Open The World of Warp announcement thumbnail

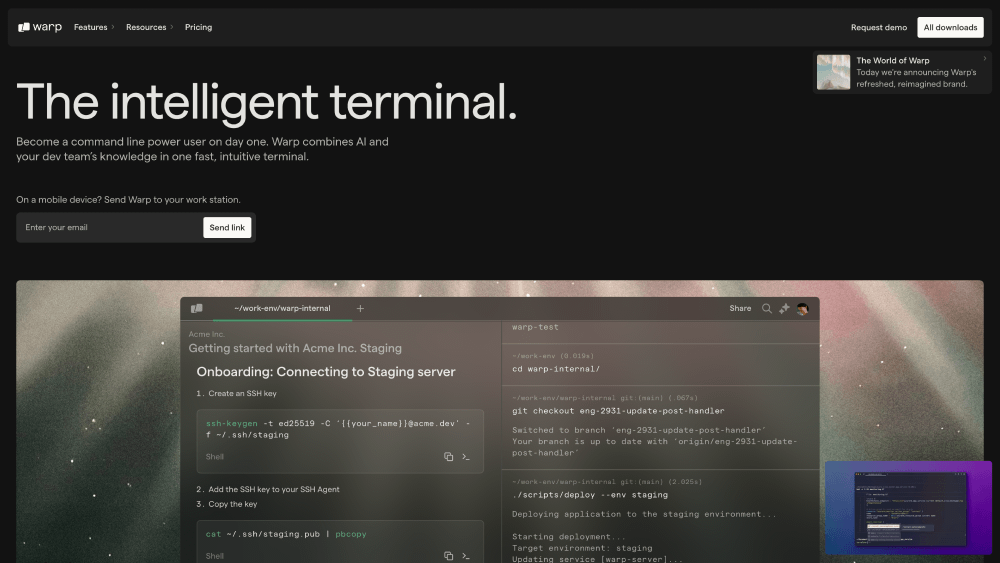pos(834,72)
